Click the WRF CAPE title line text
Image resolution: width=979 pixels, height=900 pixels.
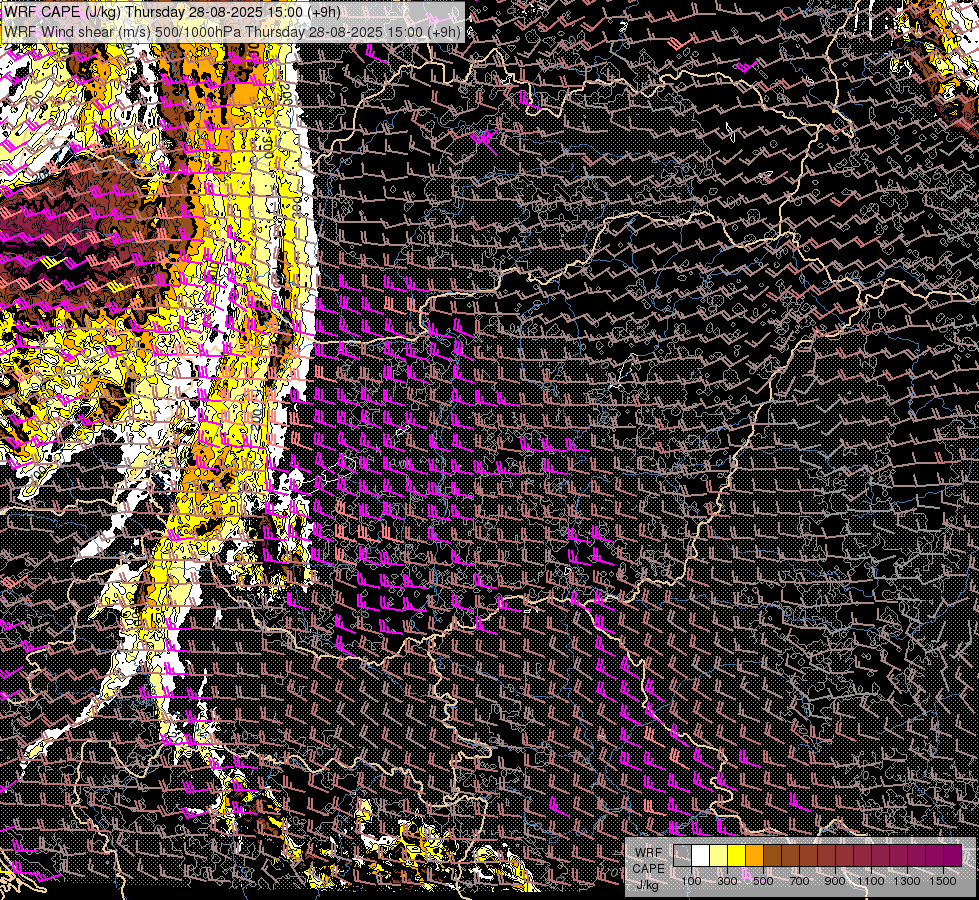pyautogui.click(x=172, y=12)
